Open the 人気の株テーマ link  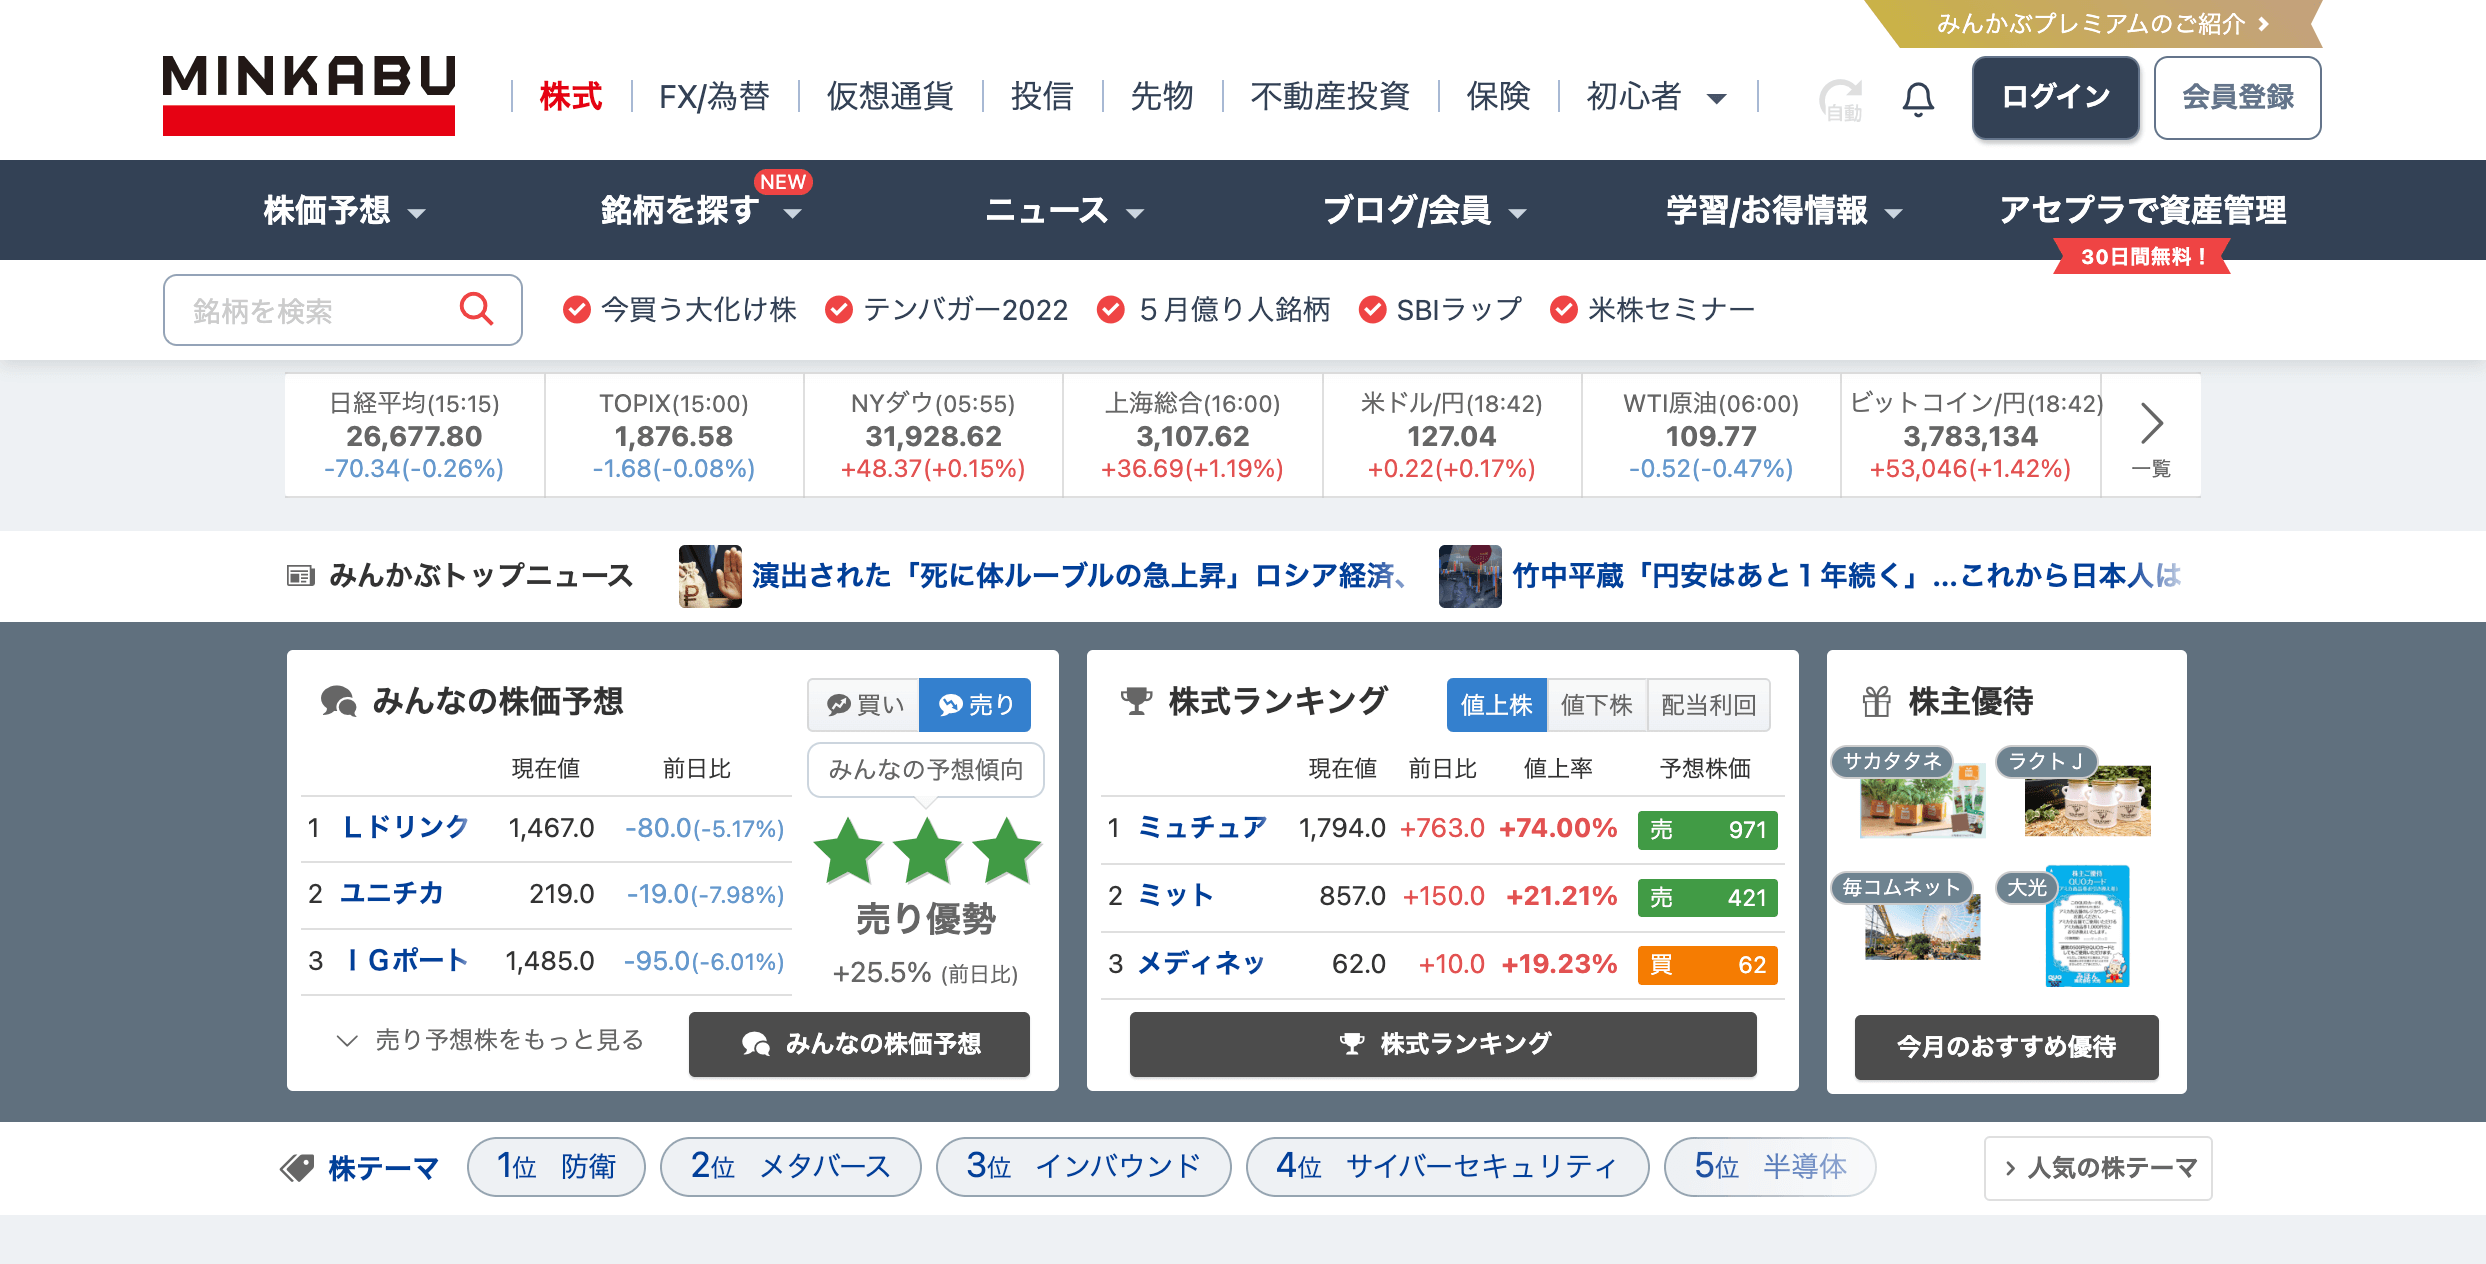2098,1168
